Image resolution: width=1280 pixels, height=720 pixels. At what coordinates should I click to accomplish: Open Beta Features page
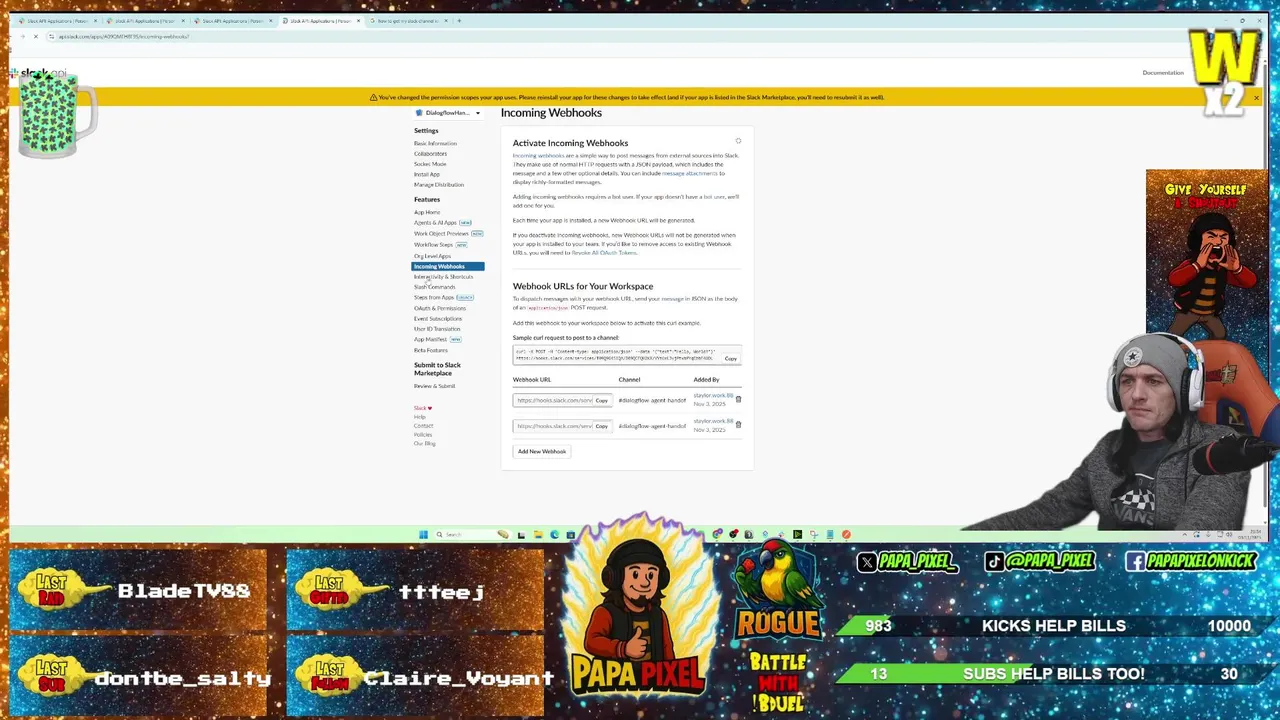[431, 350]
